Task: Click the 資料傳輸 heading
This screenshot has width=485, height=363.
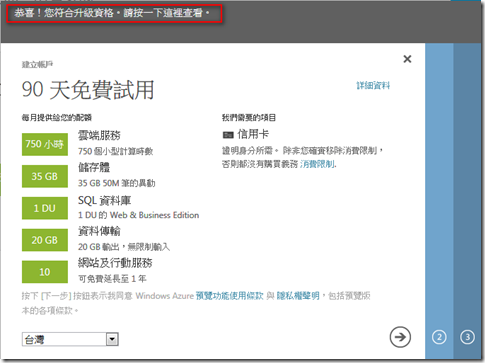Action: tap(99, 231)
